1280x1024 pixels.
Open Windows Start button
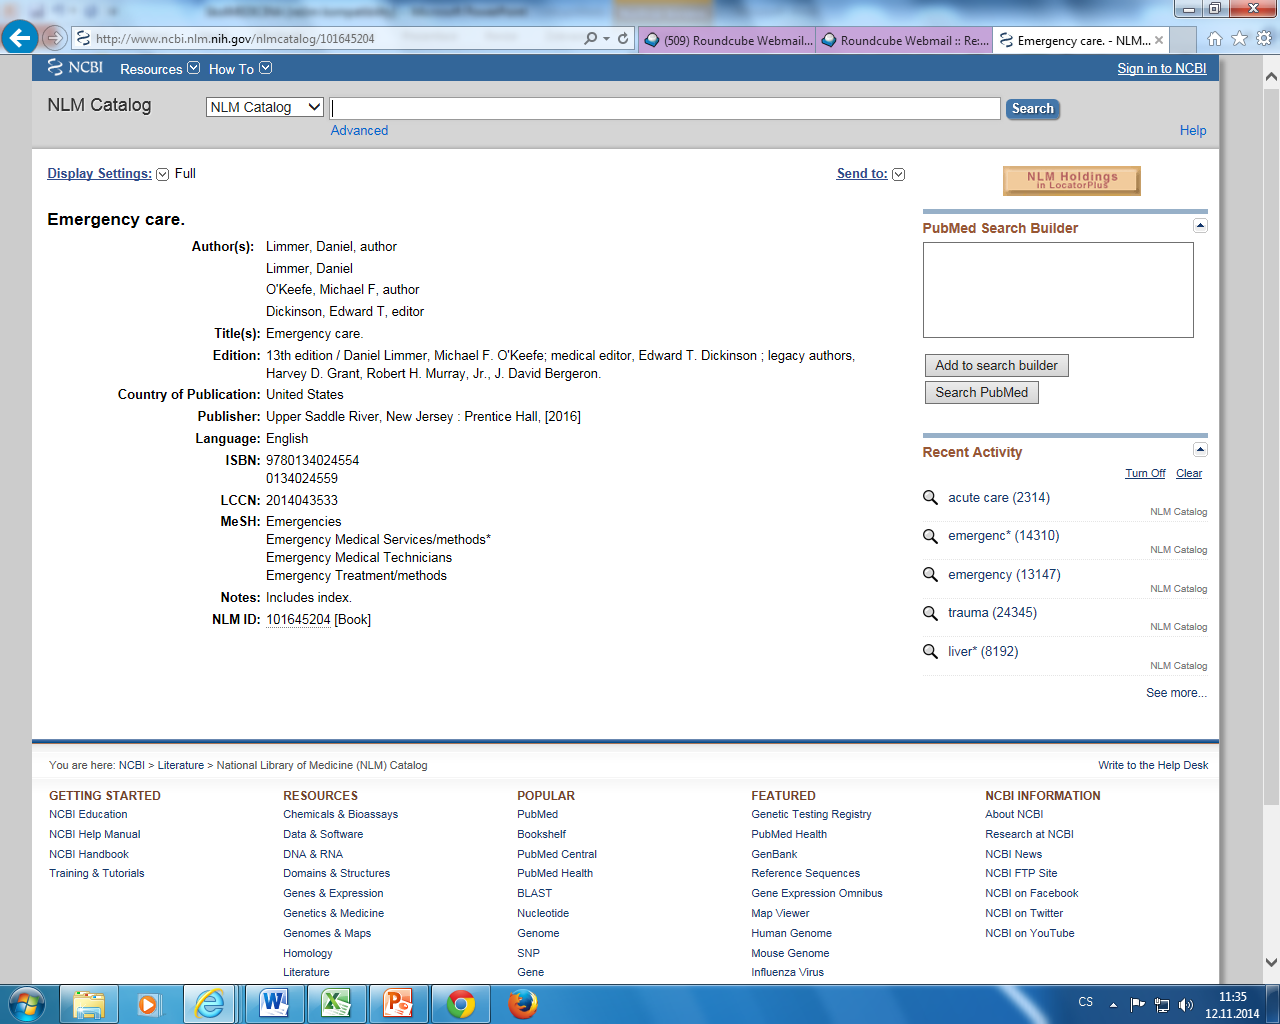[26, 1004]
